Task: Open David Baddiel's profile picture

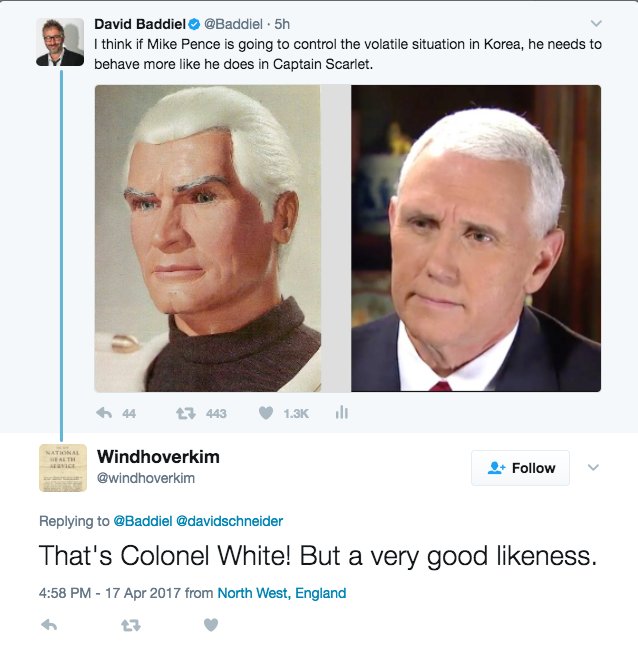Action: pyautogui.click(x=60, y=42)
